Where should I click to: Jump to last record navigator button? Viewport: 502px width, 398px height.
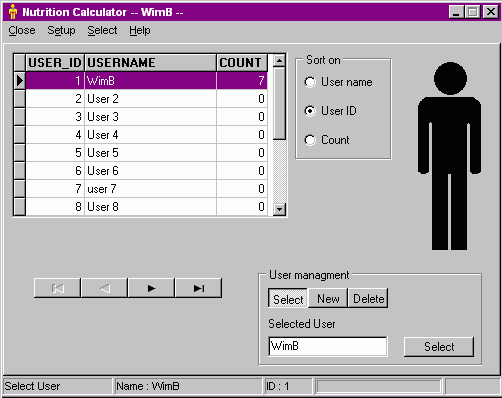tap(198, 288)
